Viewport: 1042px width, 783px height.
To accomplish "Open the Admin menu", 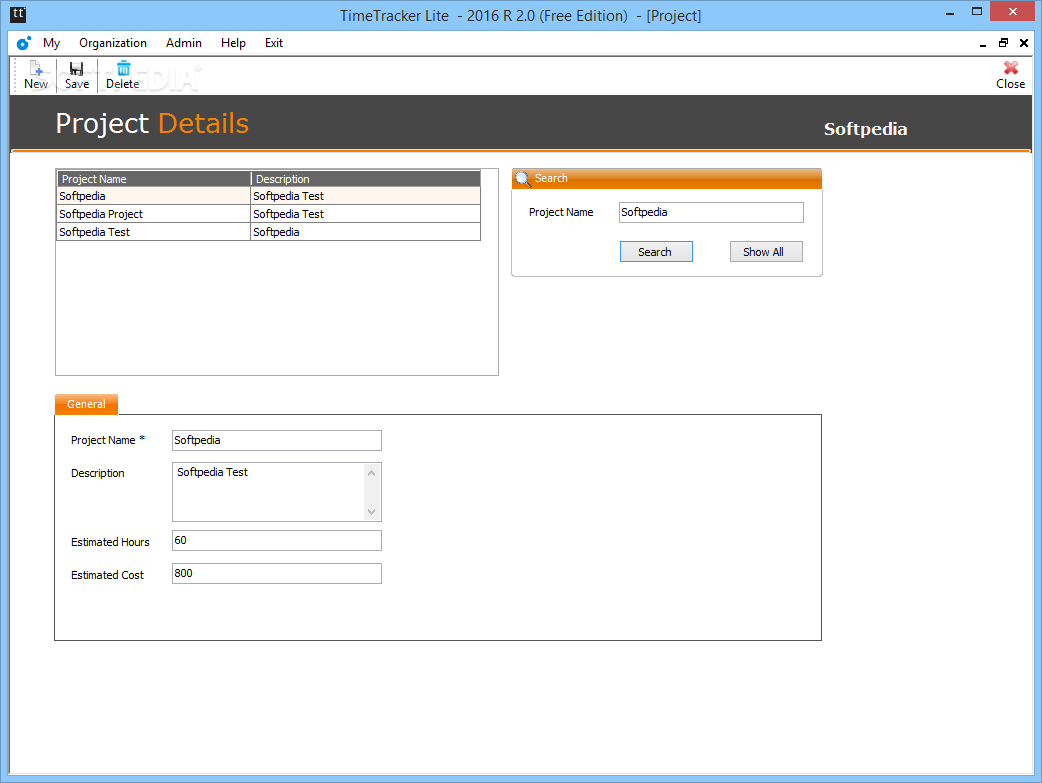I will [184, 43].
